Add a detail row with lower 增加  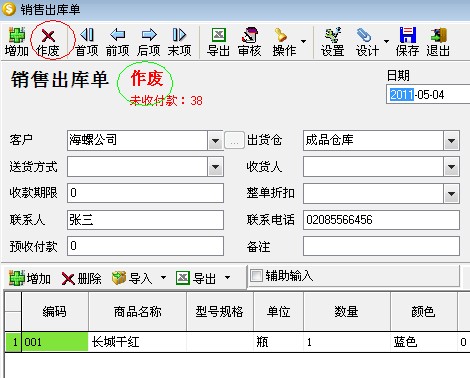[x=30, y=278]
